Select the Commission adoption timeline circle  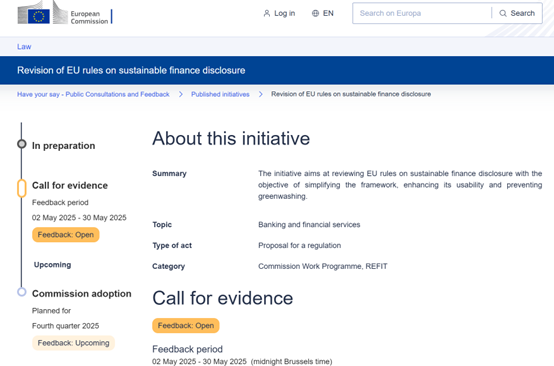click(22, 292)
